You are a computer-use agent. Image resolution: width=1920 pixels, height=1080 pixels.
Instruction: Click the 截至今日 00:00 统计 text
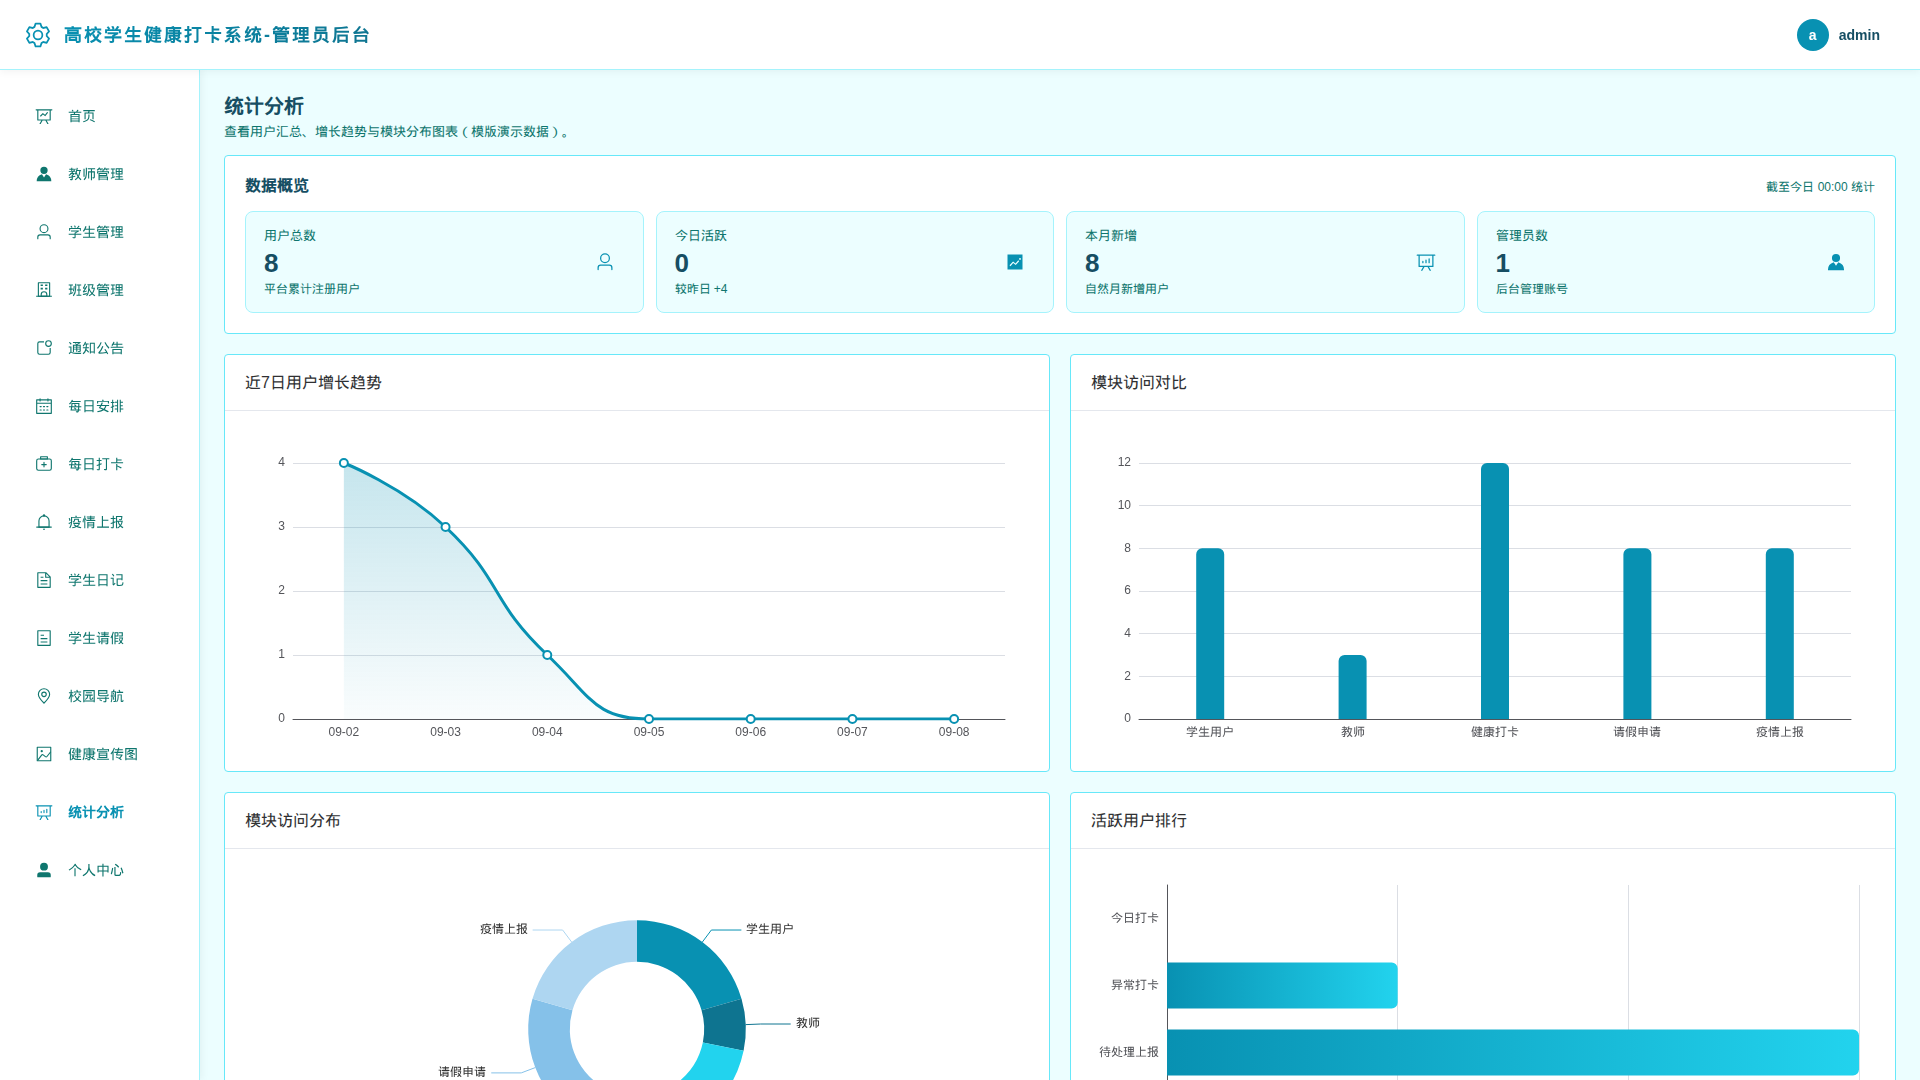pos(1820,187)
